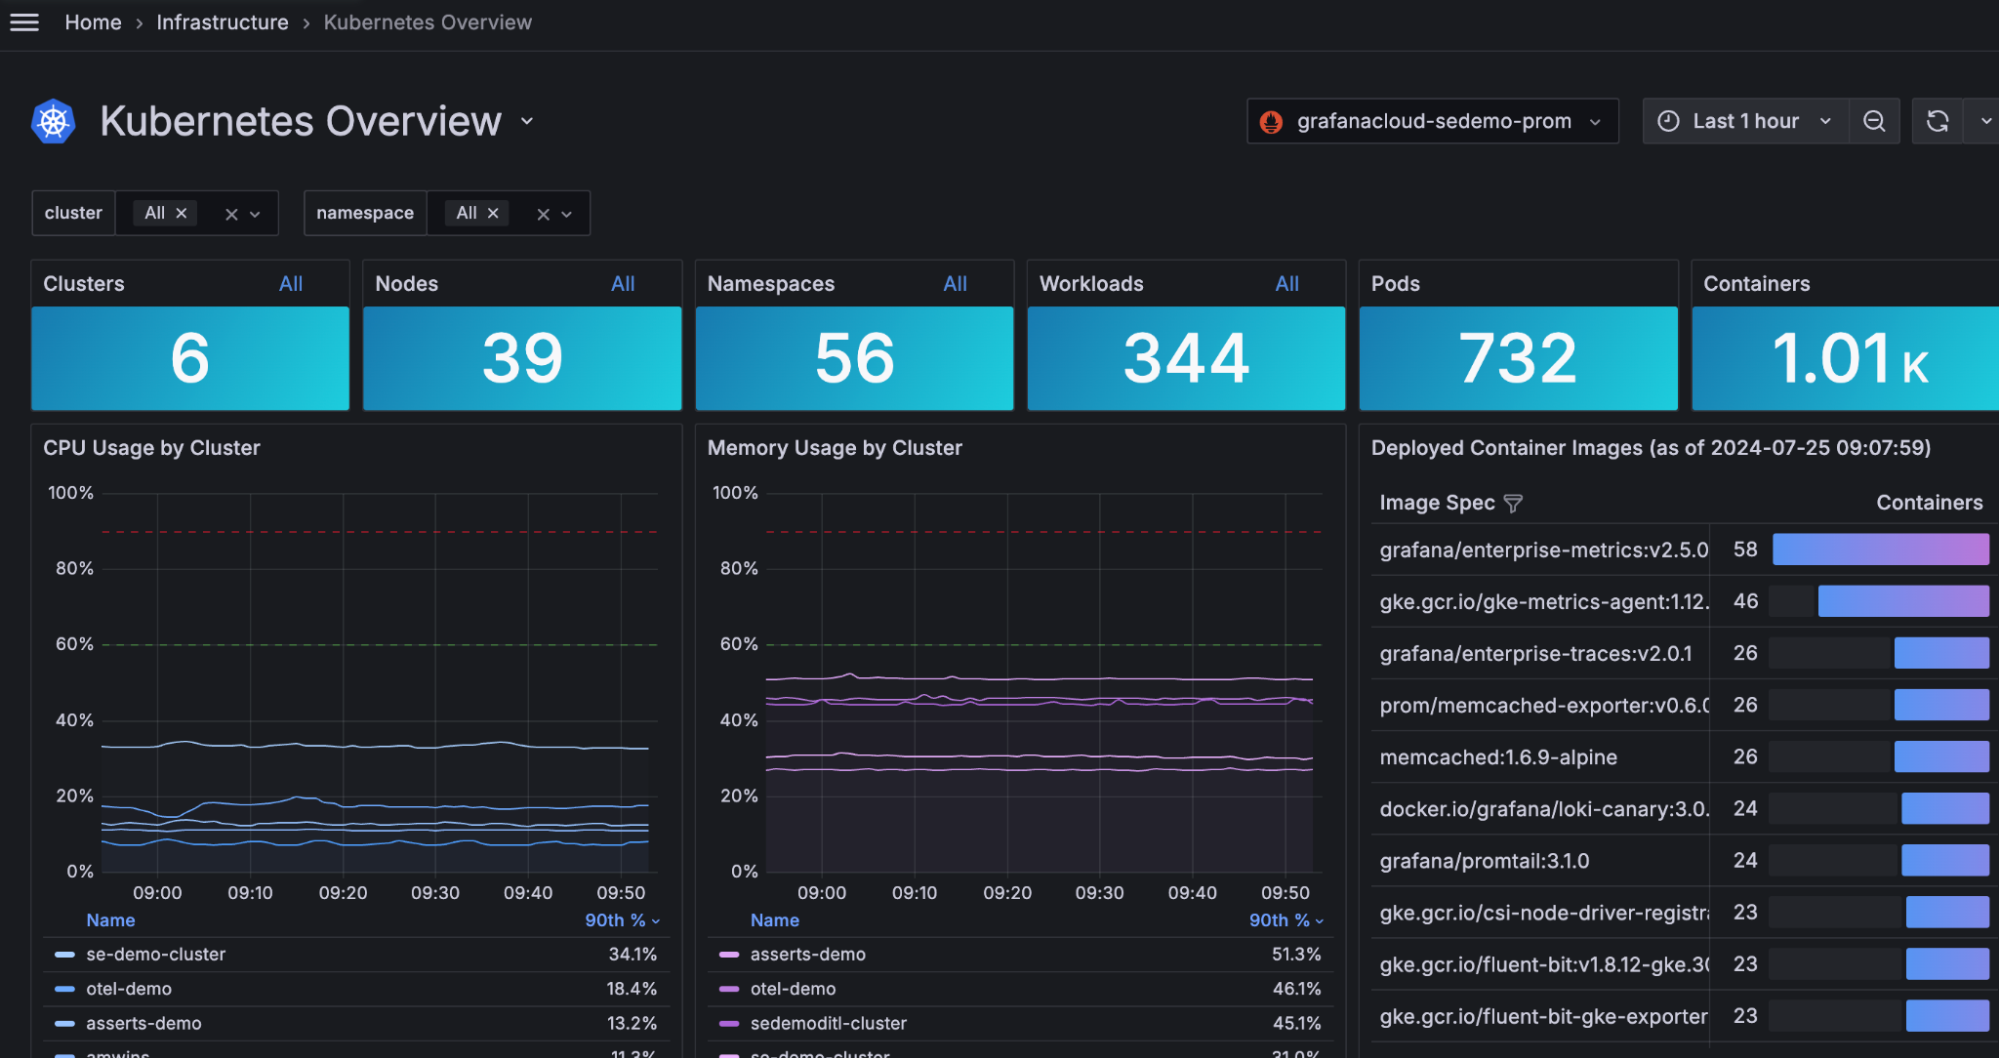Clear the cluster filter using its X icon
1999x1059 pixels.
pos(232,213)
